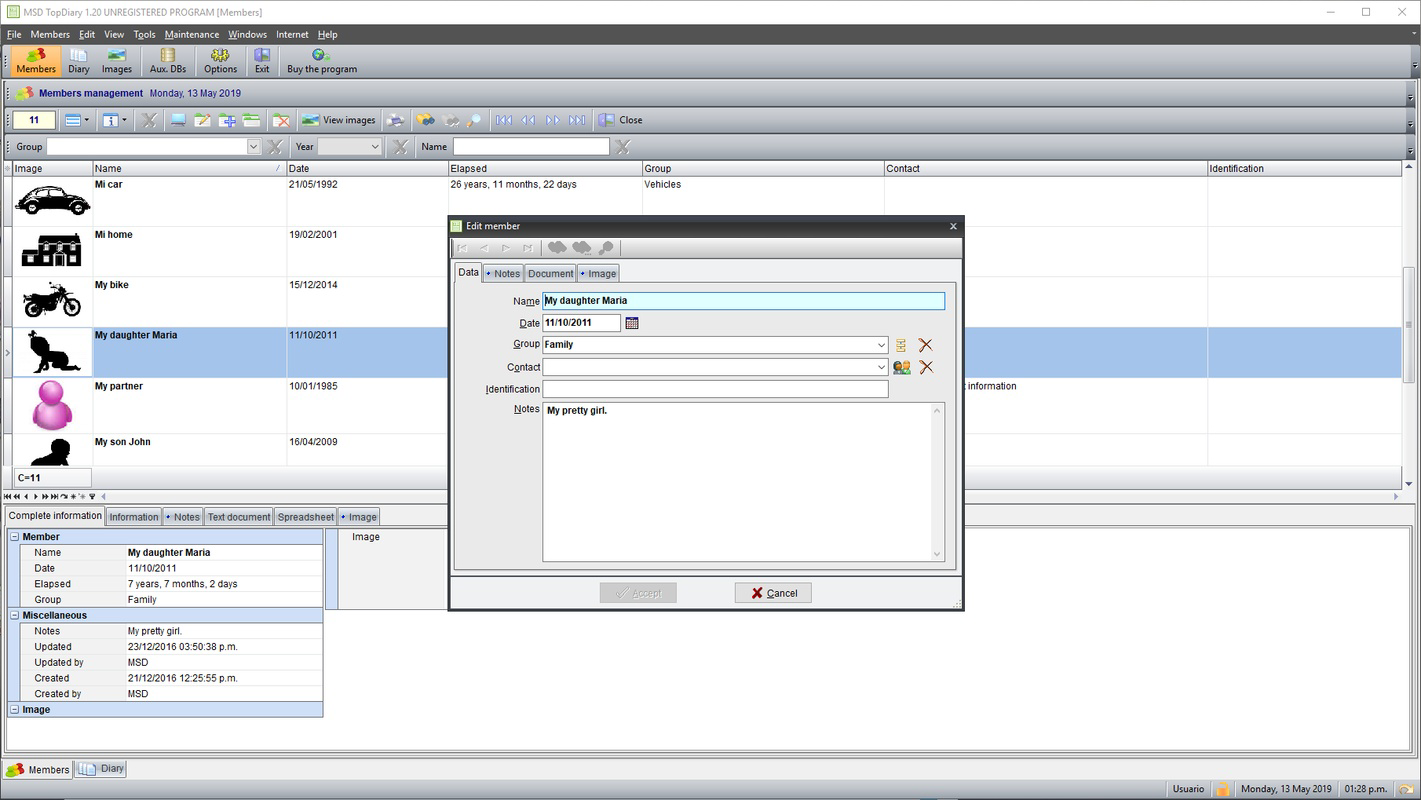Click Close in the members toolbar
Viewport: 1421px width, 800px height.
621,120
